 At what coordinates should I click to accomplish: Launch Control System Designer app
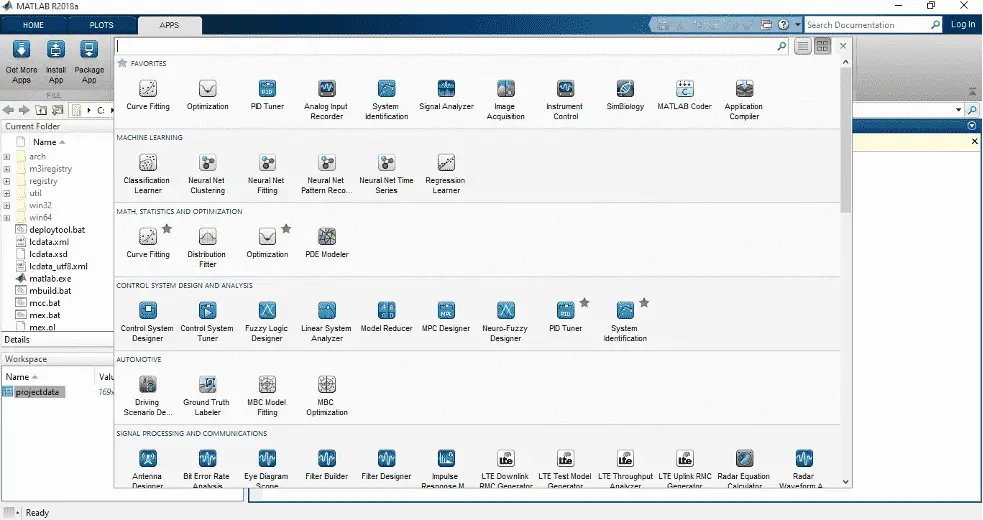click(147, 322)
